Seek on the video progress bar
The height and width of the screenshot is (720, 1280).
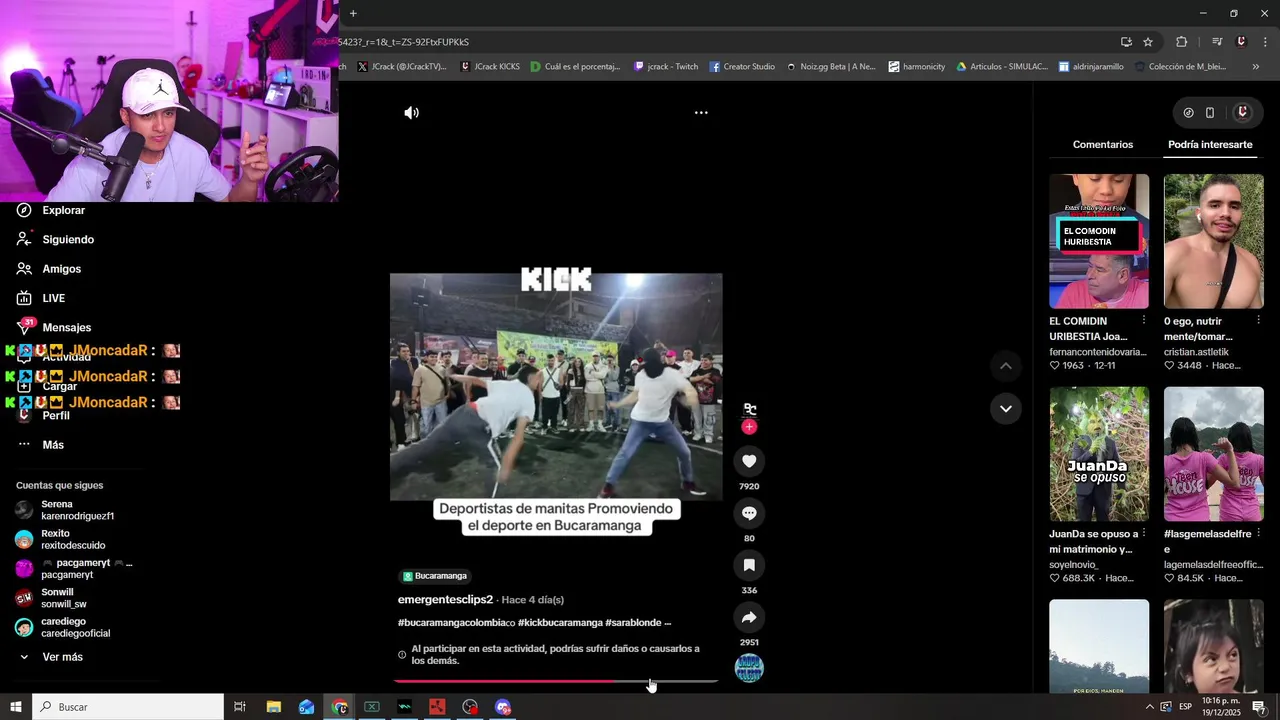click(x=556, y=681)
